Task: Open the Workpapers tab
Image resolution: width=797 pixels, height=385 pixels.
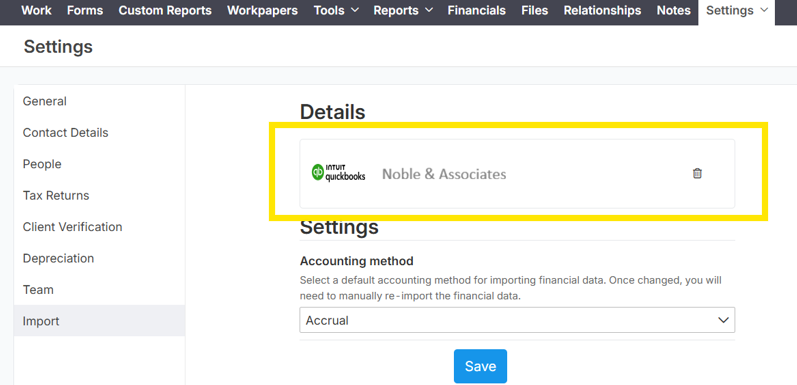Action: (262, 10)
